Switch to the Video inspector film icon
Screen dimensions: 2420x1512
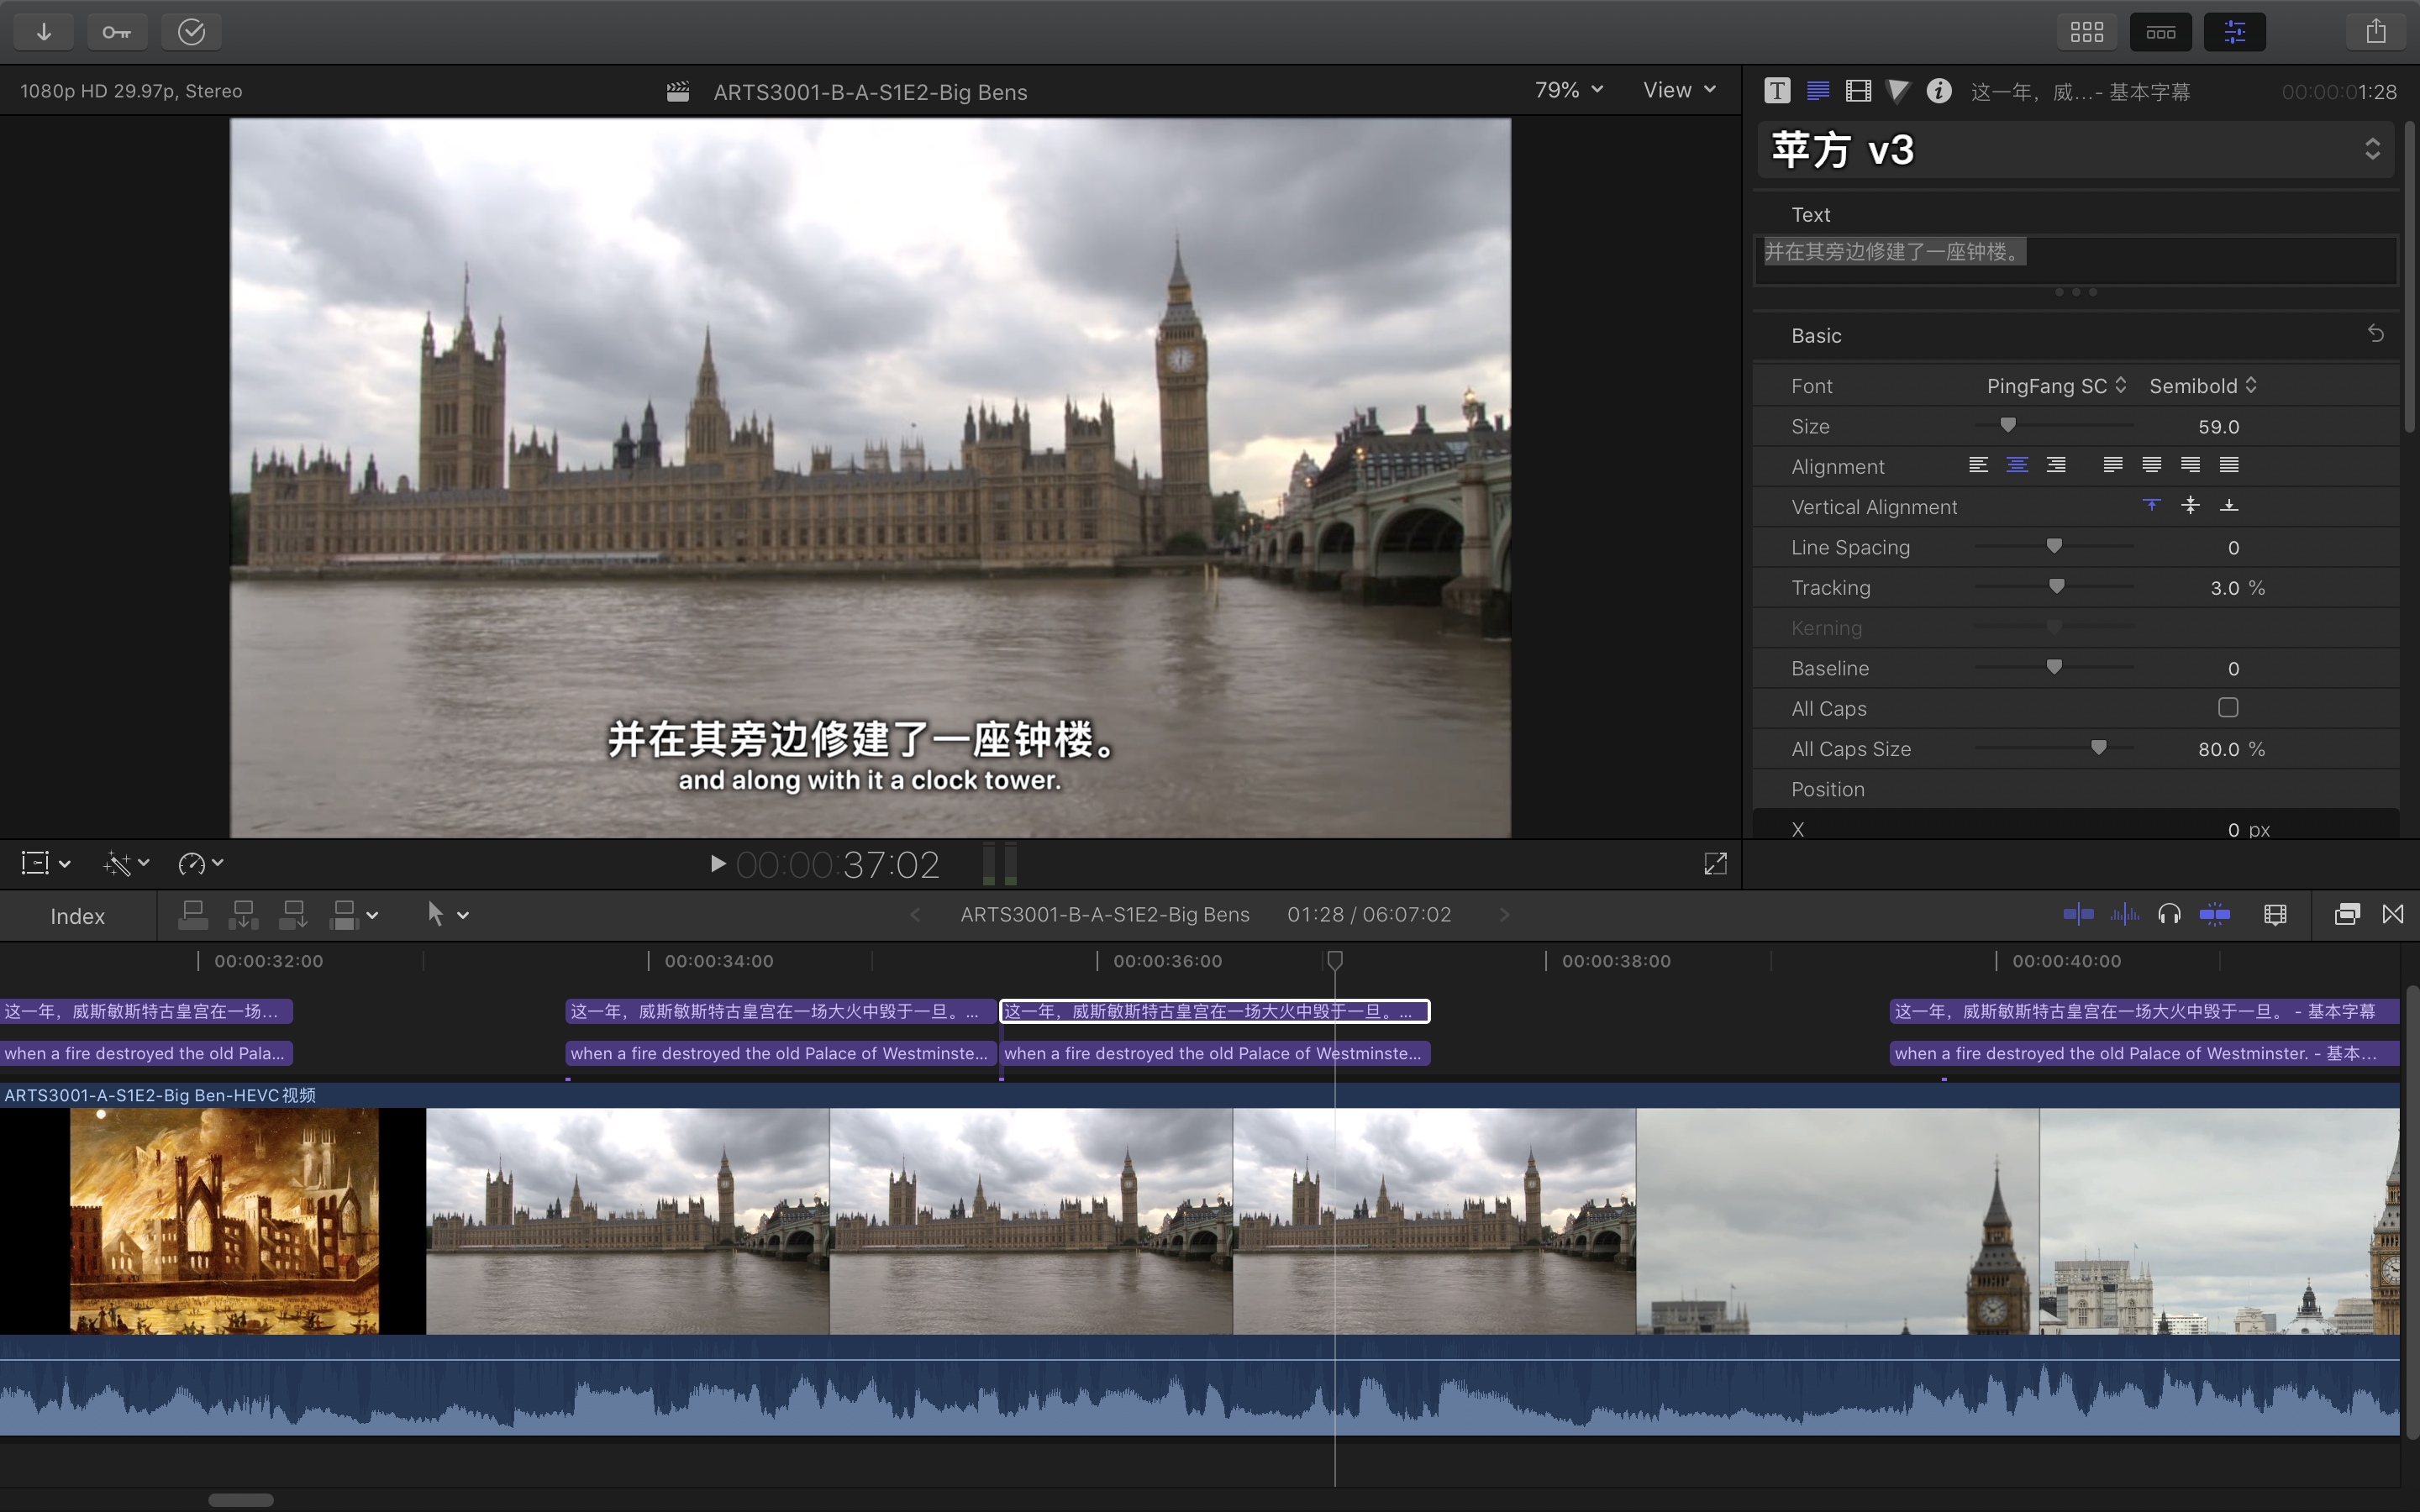coord(1858,91)
